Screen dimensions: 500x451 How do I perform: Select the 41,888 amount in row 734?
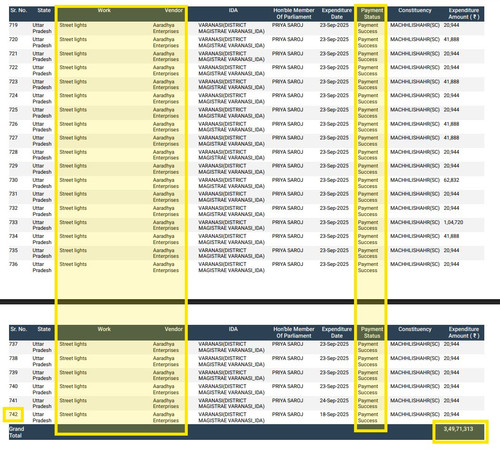point(451,236)
